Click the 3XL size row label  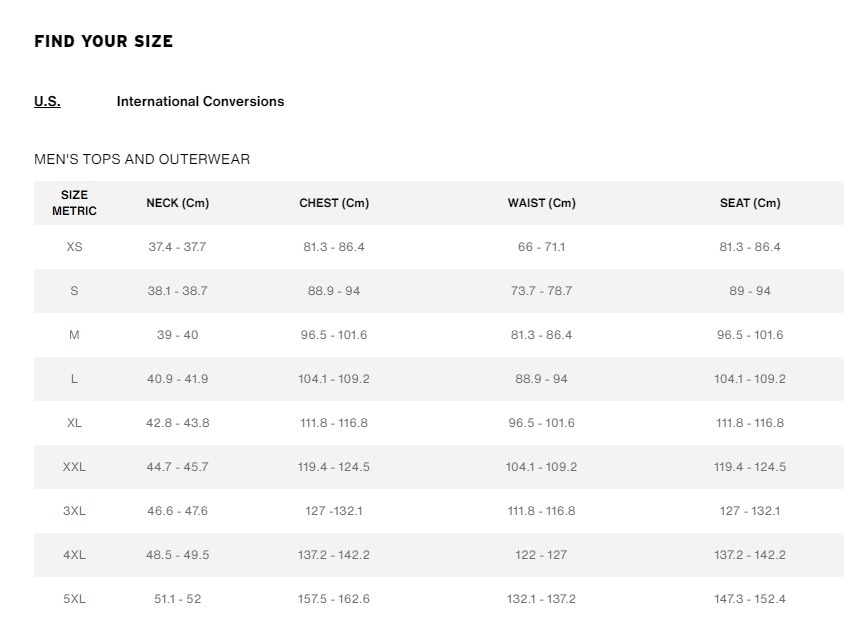[74, 511]
